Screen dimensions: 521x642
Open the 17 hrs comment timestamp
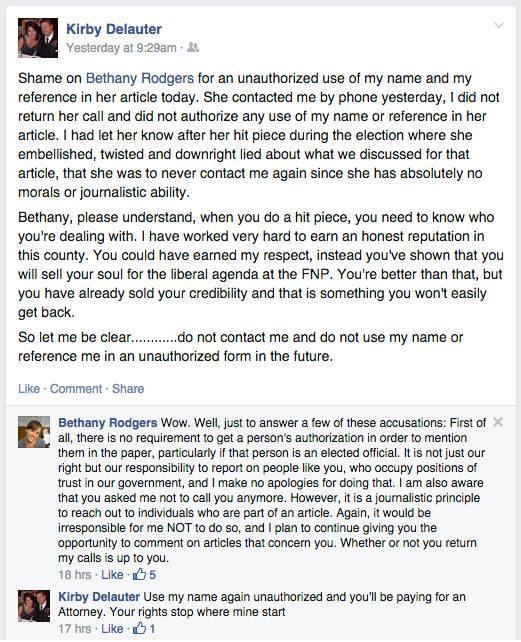[x=75, y=628]
